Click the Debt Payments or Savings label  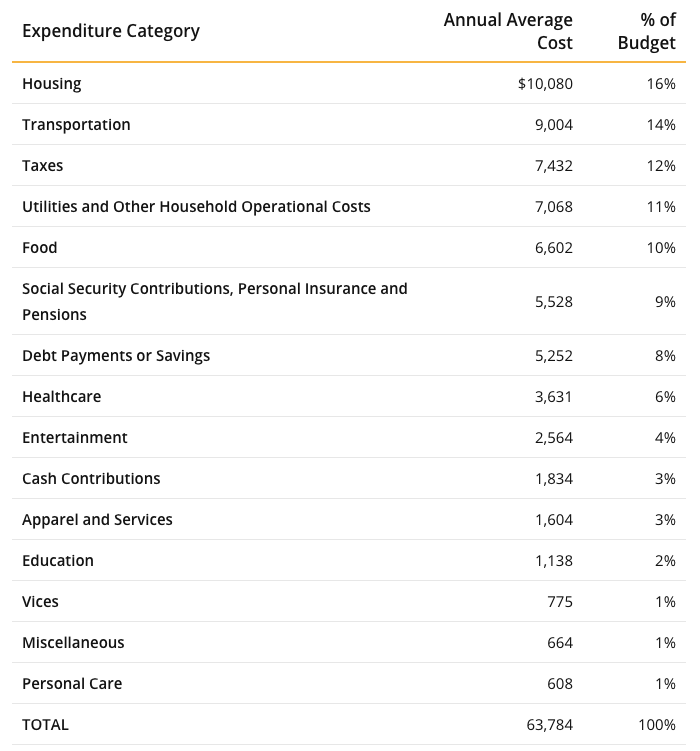116,356
